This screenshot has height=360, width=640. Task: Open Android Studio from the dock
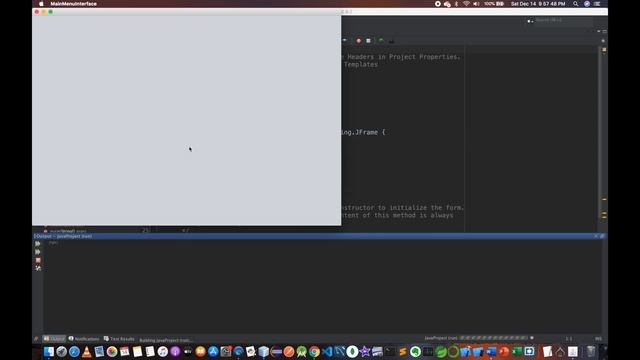[x=302, y=351]
